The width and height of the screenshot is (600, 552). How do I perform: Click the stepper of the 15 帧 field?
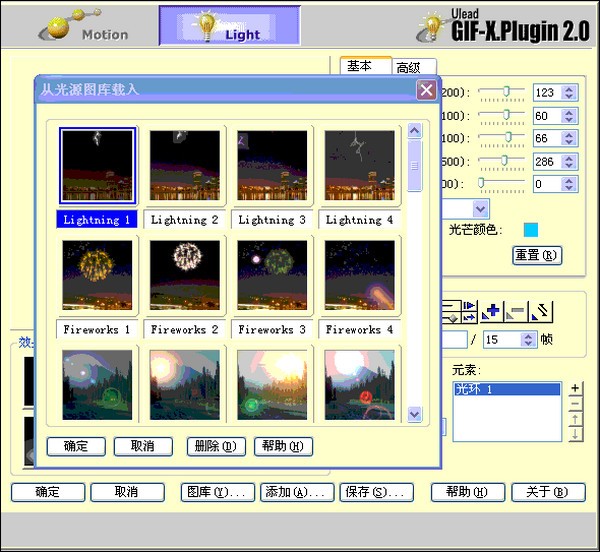[x=528, y=339]
